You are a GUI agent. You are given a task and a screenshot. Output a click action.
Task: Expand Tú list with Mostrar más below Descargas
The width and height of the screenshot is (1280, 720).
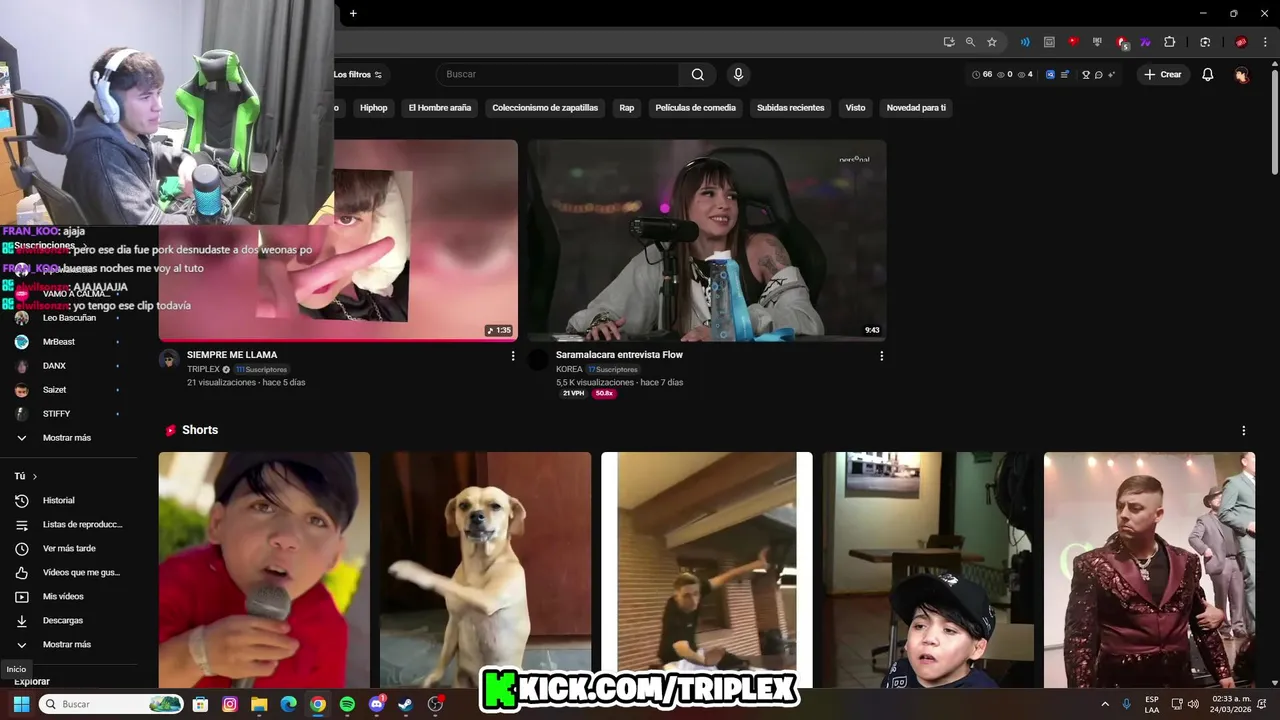click(x=68, y=645)
